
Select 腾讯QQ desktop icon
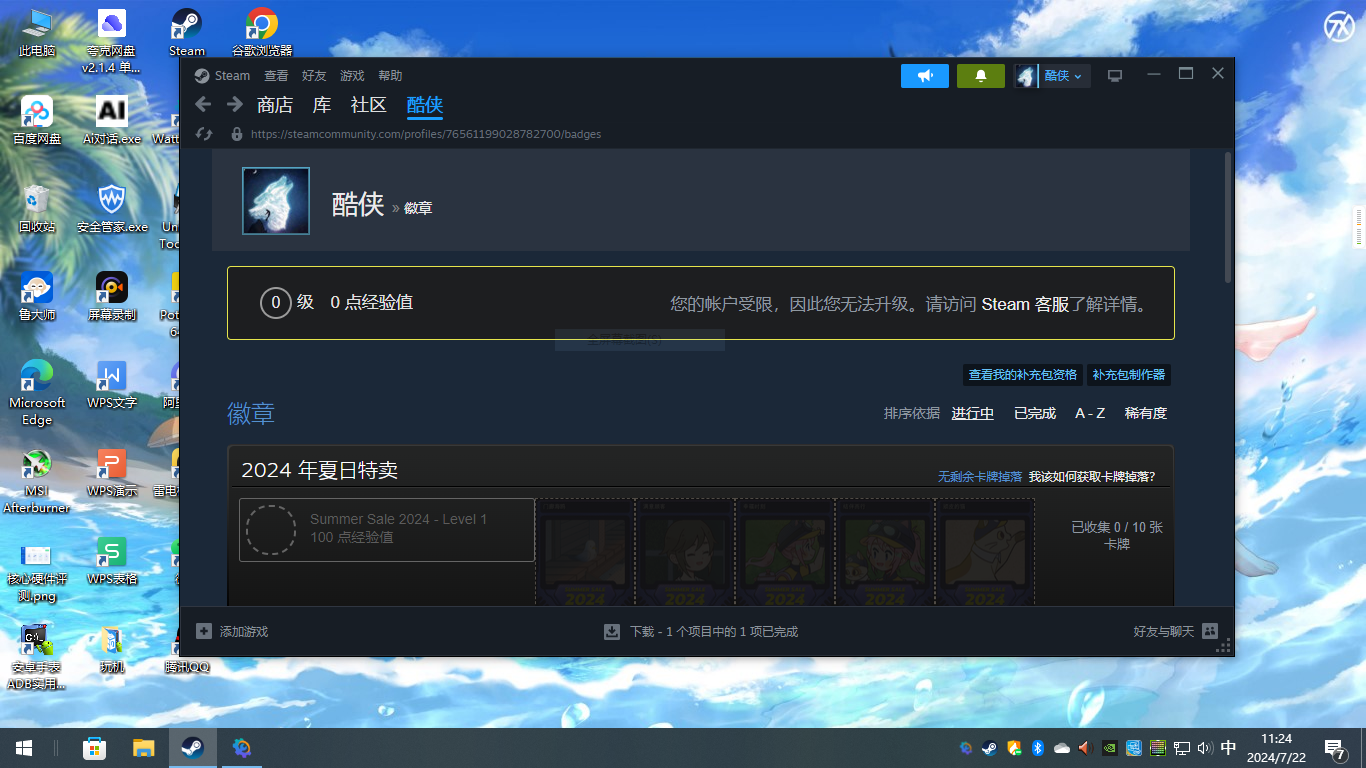[x=187, y=648]
